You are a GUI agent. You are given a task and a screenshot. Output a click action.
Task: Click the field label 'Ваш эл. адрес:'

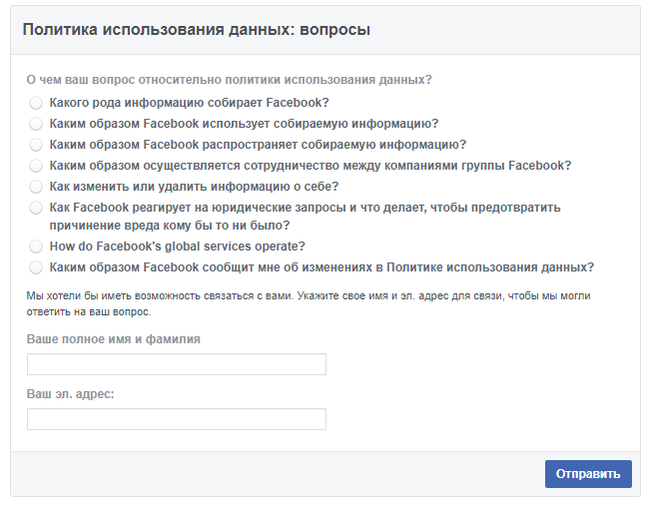pyautogui.click(x=70, y=394)
